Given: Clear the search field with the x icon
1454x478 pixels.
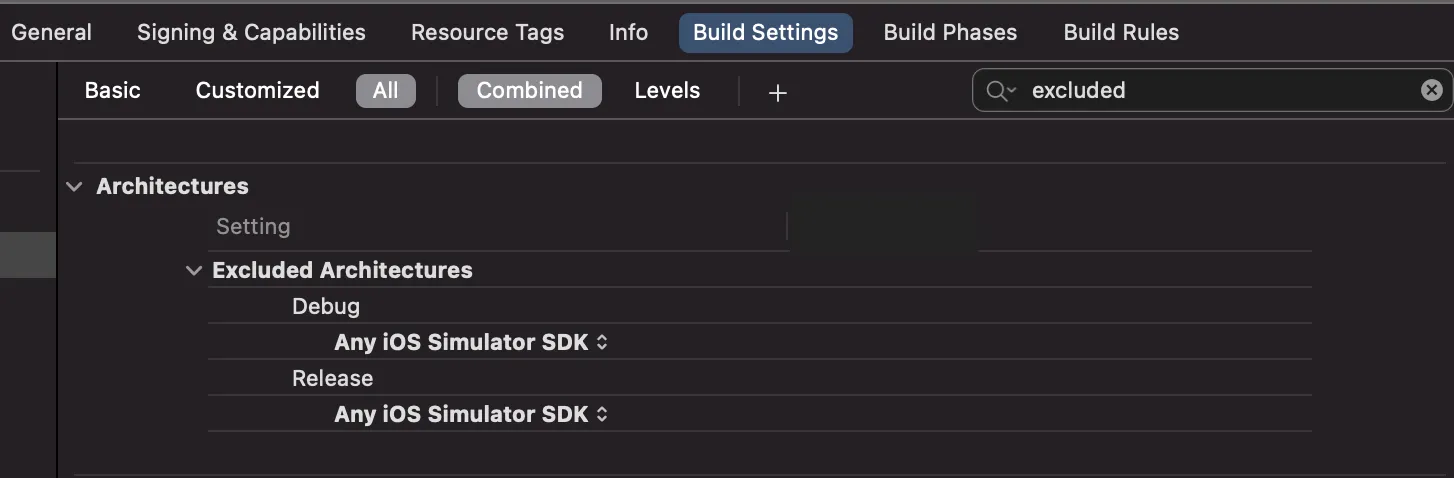Looking at the screenshot, I should (1431, 90).
